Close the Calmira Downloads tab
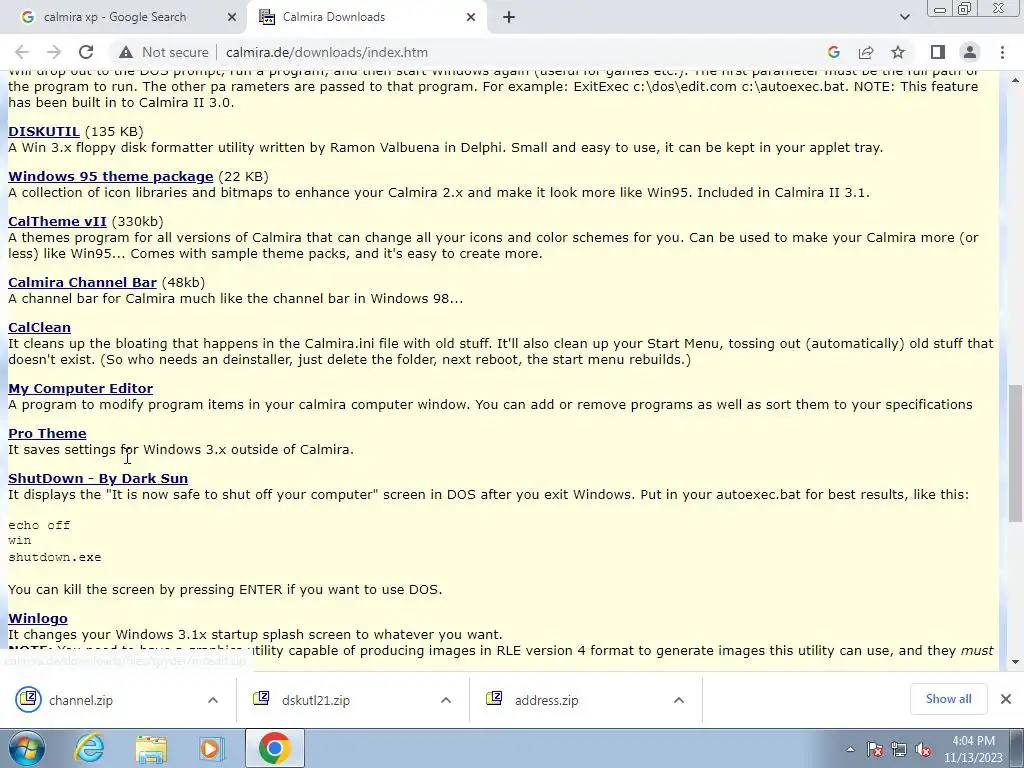1024x768 pixels. click(x=471, y=17)
